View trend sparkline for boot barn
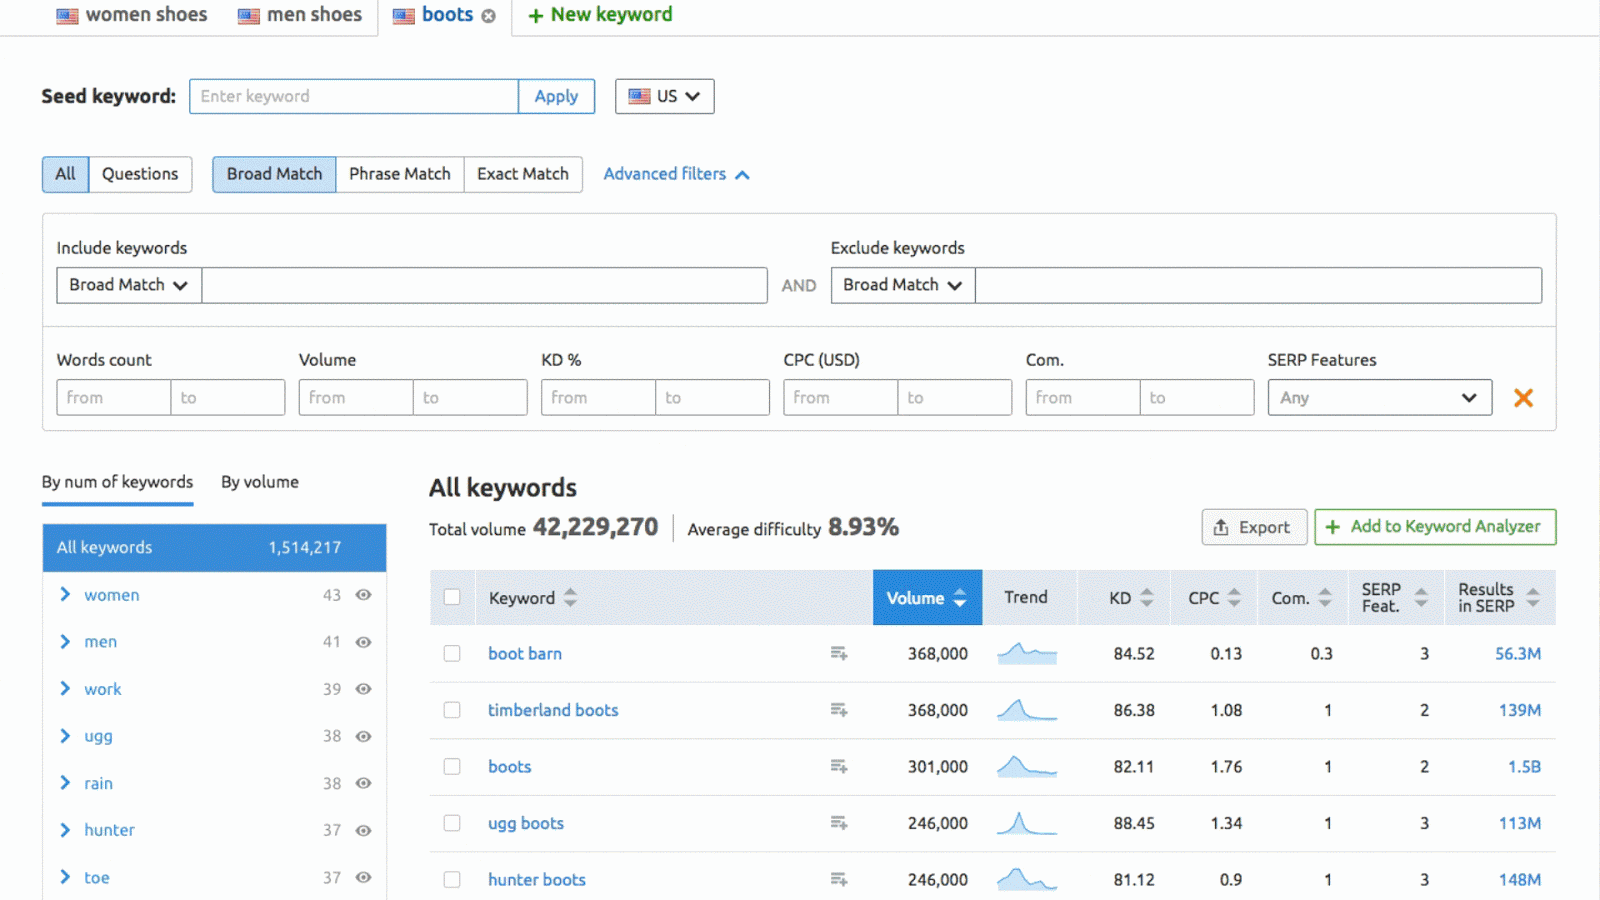Viewport: 1600px width, 900px height. pyautogui.click(x=1027, y=654)
